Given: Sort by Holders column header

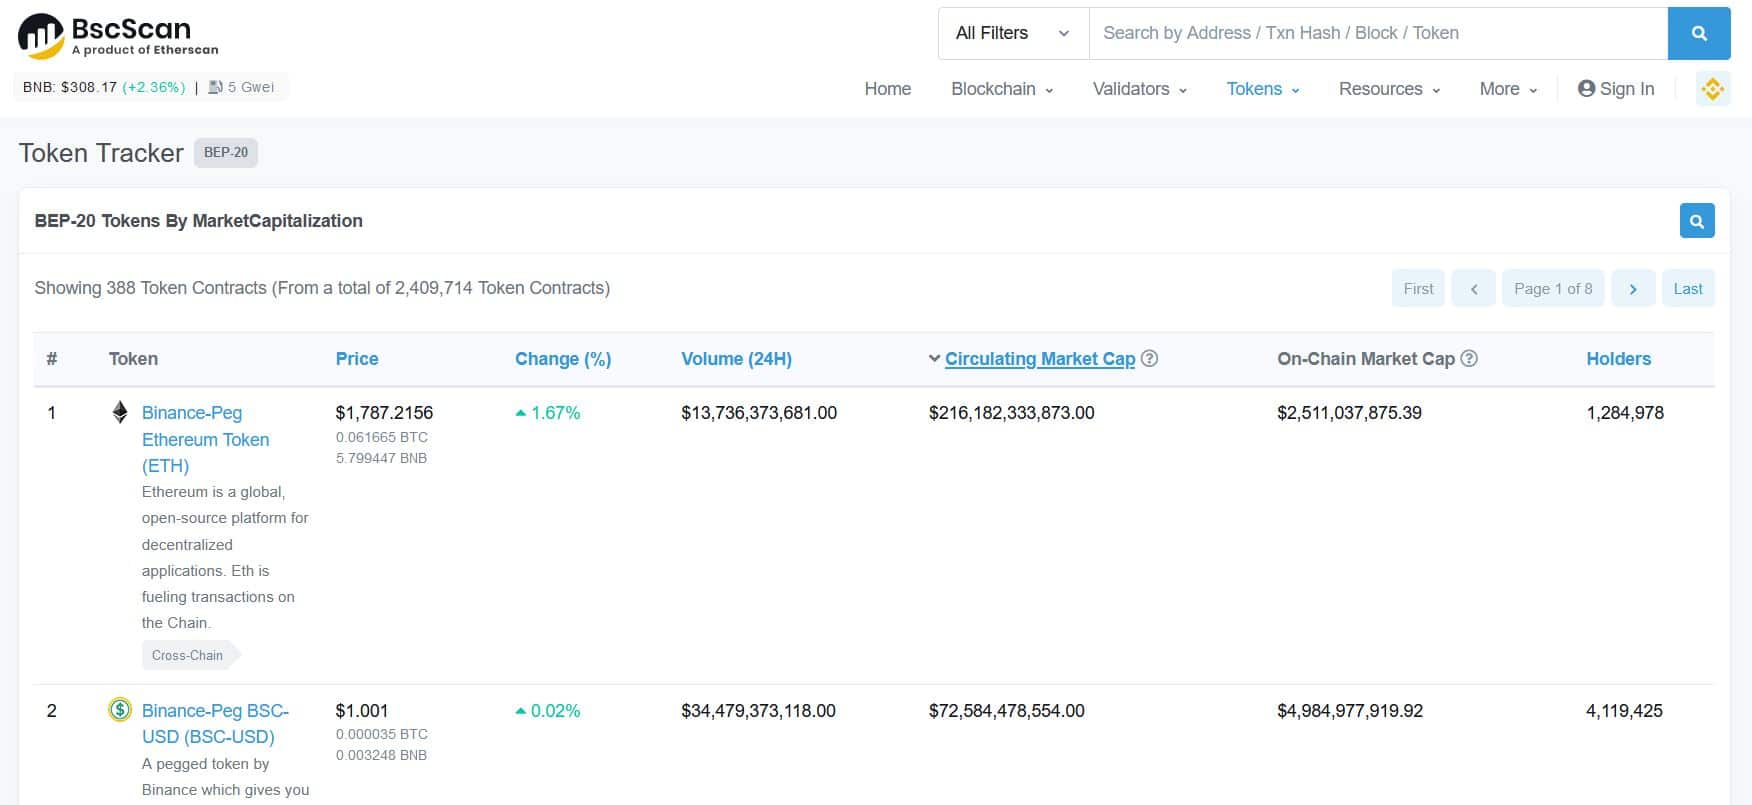Looking at the screenshot, I should [1618, 359].
